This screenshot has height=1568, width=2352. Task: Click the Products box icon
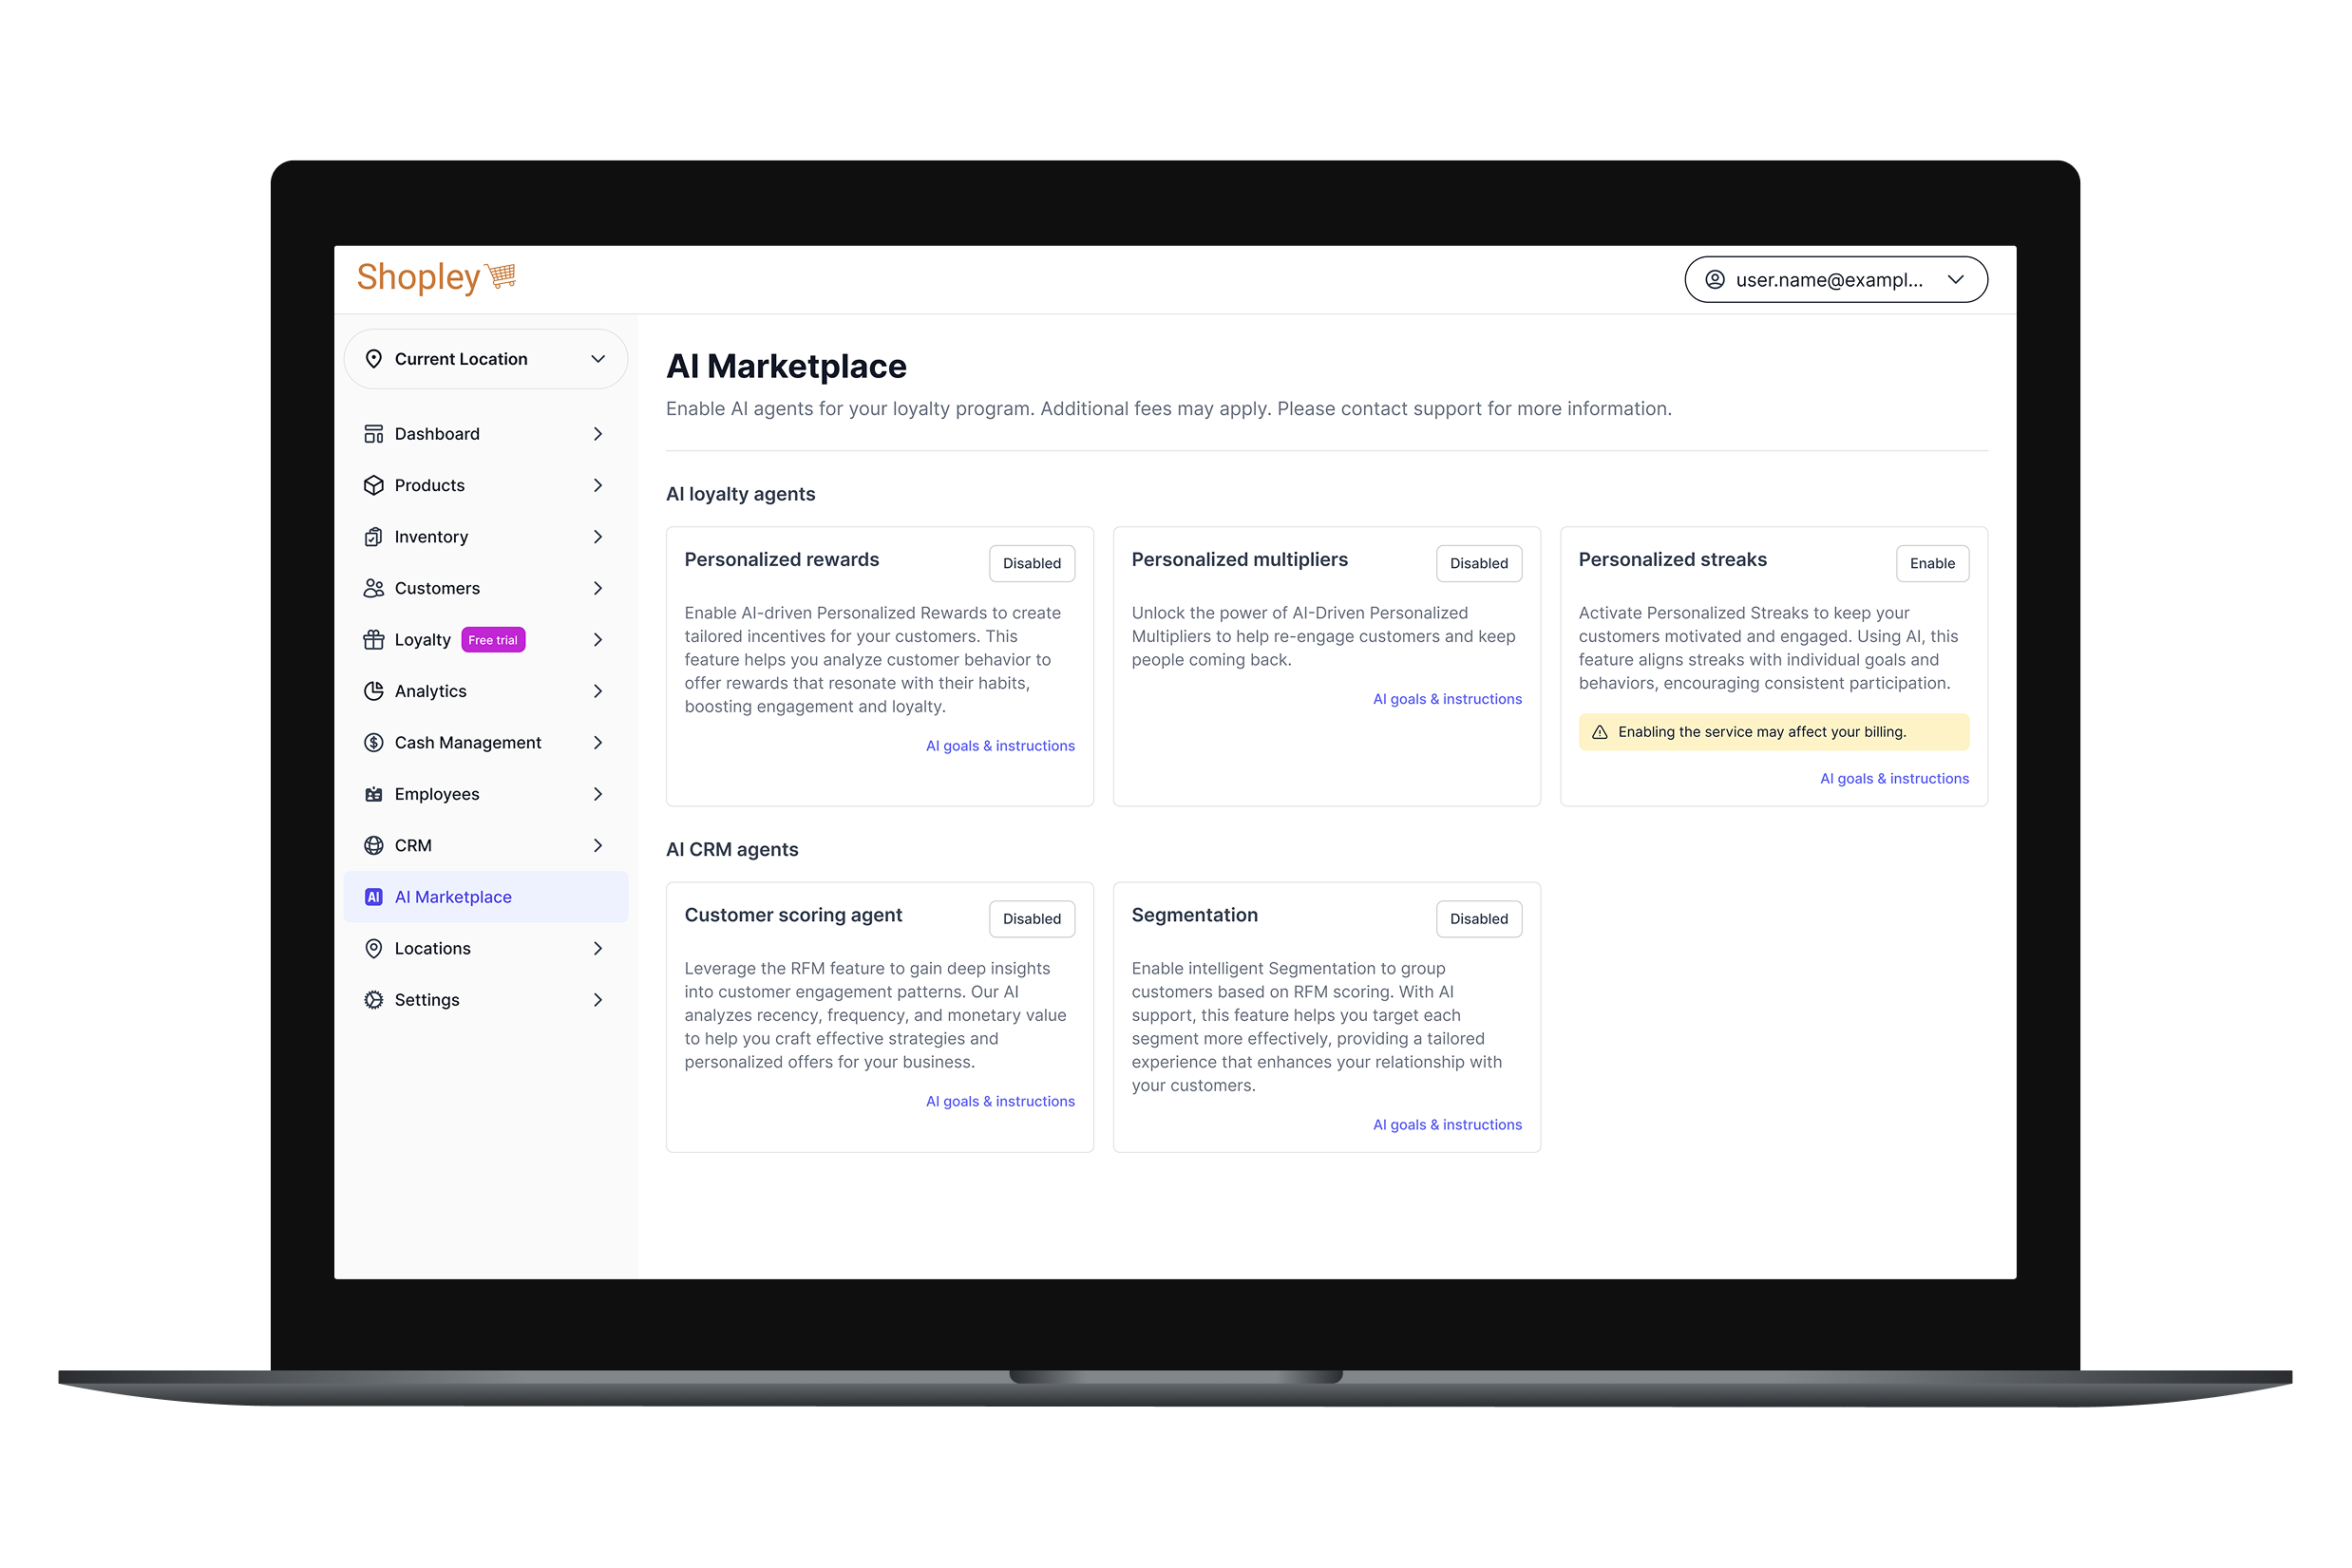click(373, 485)
